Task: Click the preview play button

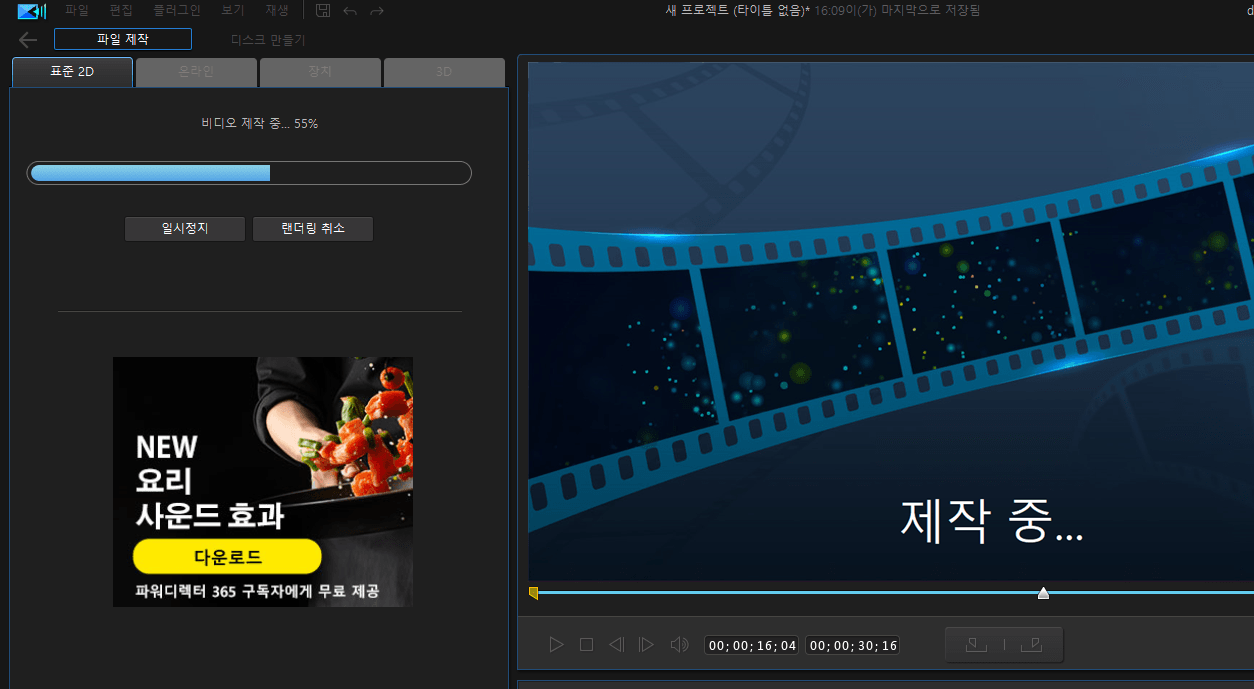Action: (x=557, y=645)
